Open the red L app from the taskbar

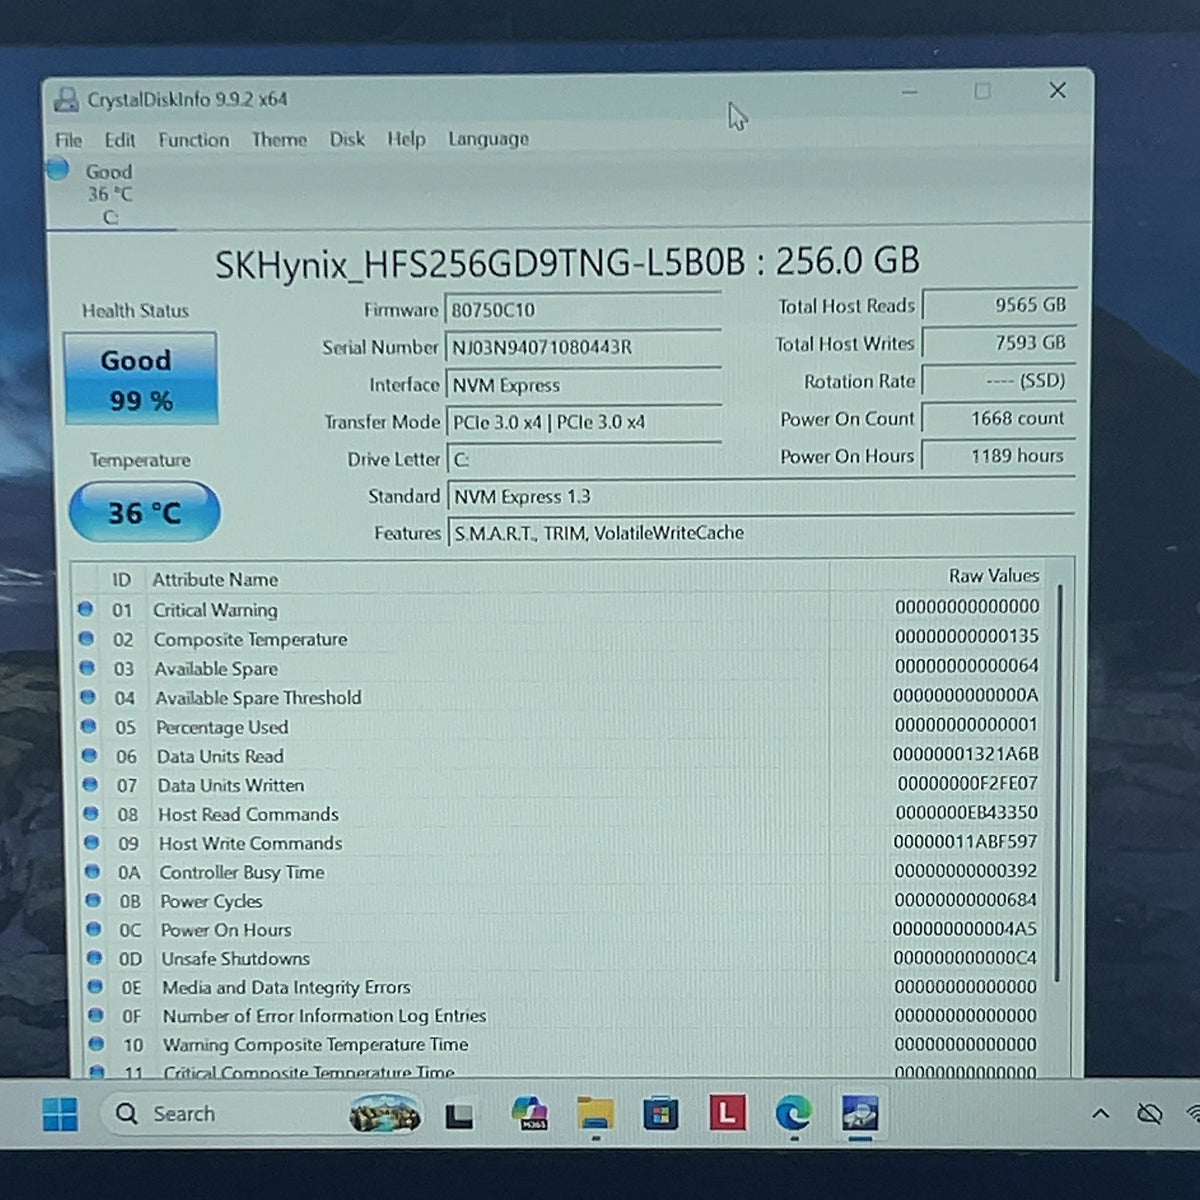coord(727,1113)
